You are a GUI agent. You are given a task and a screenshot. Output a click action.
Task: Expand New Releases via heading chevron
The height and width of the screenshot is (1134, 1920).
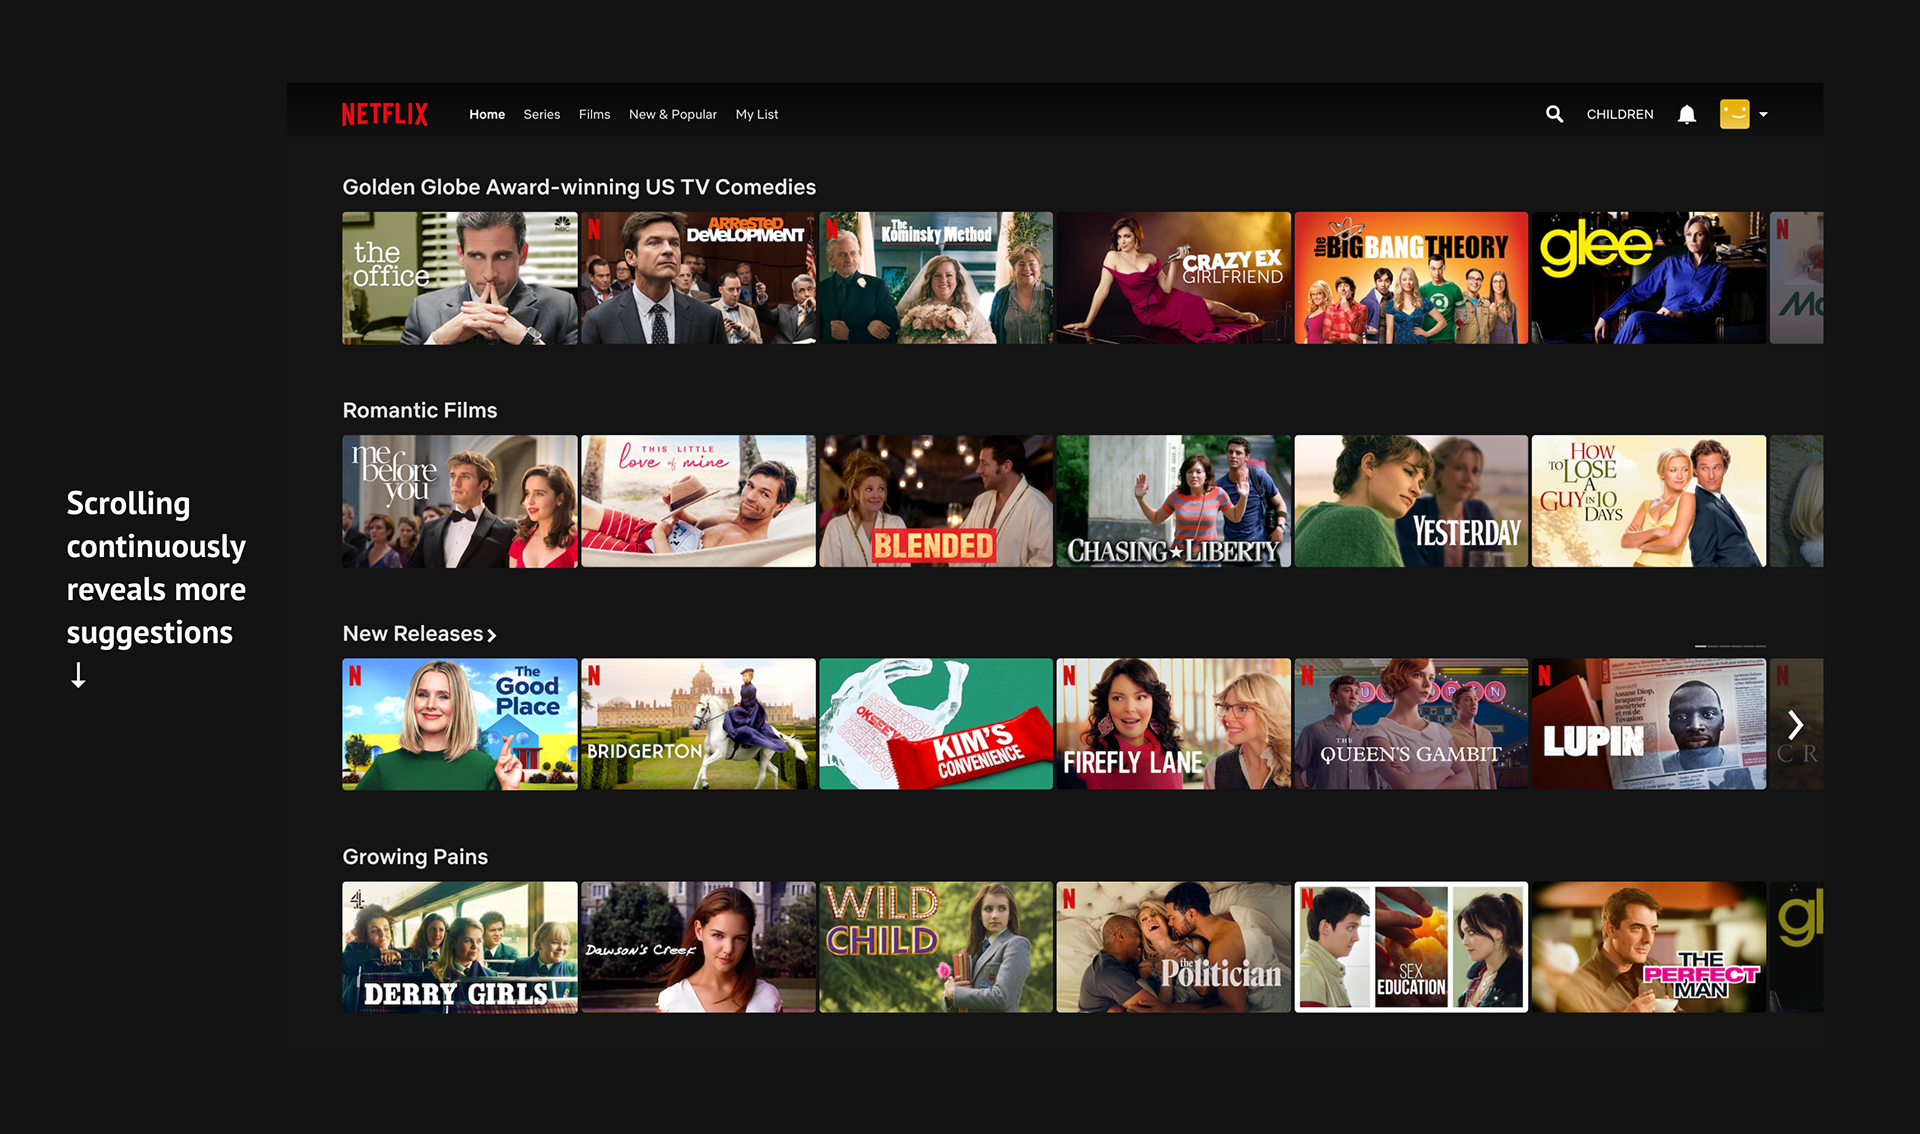click(x=492, y=635)
